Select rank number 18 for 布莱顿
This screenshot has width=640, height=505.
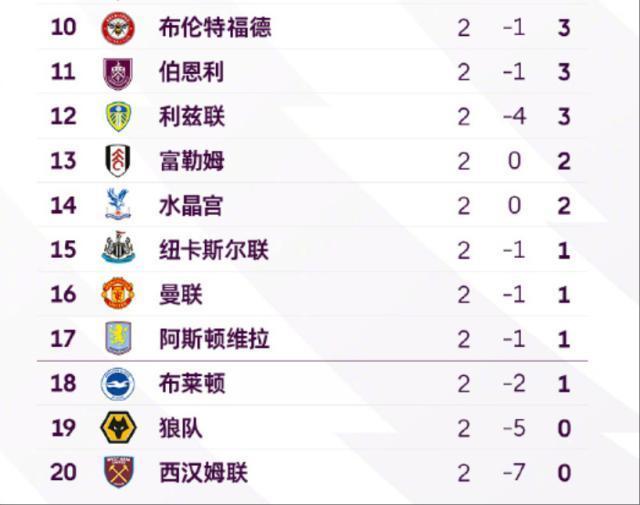pos(63,384)
